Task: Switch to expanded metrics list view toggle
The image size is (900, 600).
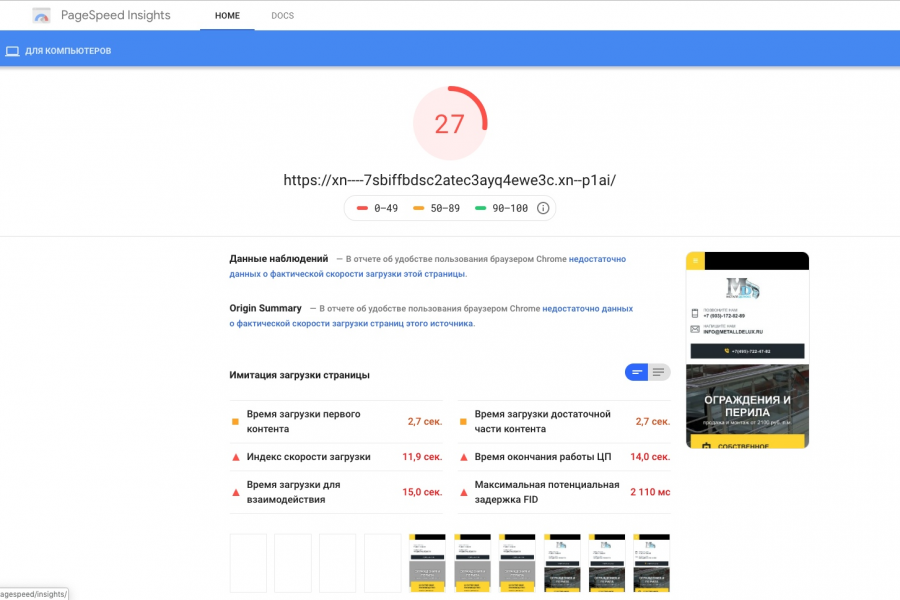Action: [659, 372]
